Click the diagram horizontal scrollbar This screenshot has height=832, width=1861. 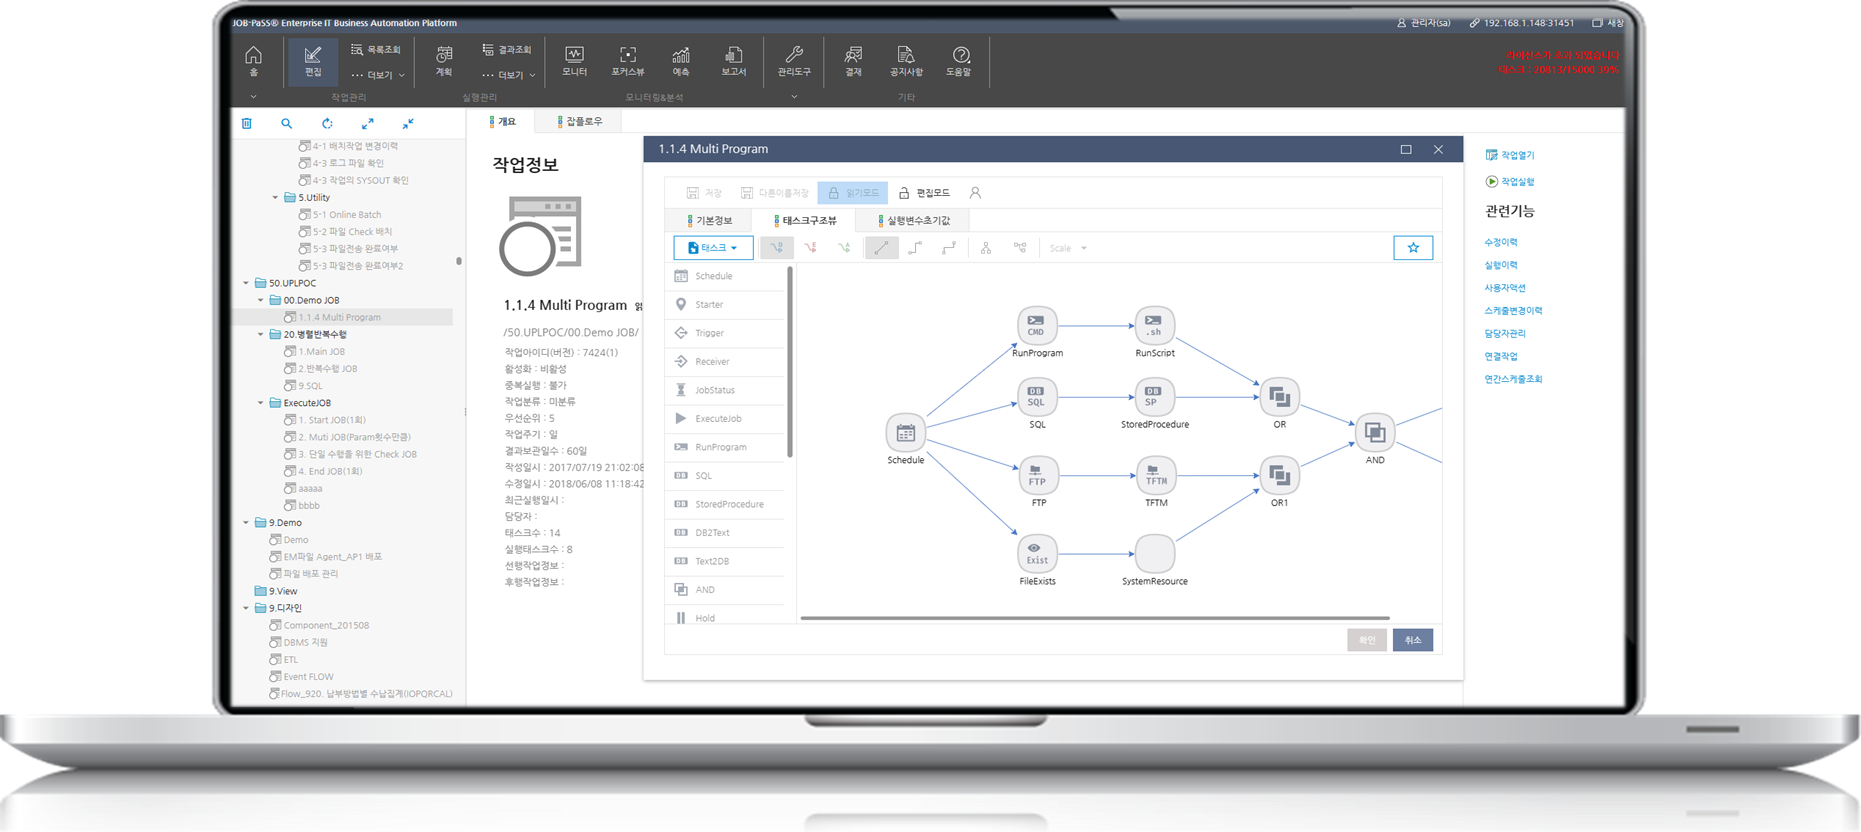(x=1094, y=618)
